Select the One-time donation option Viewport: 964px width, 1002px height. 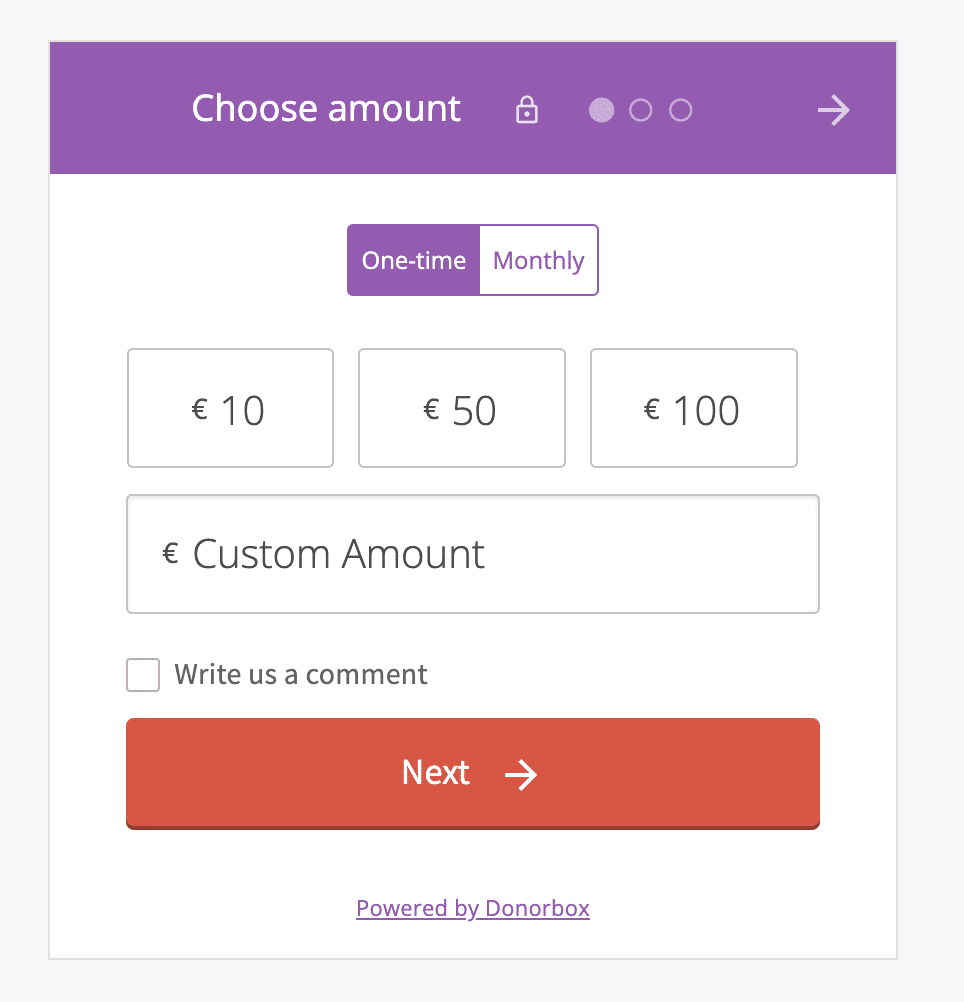[414, 261]
